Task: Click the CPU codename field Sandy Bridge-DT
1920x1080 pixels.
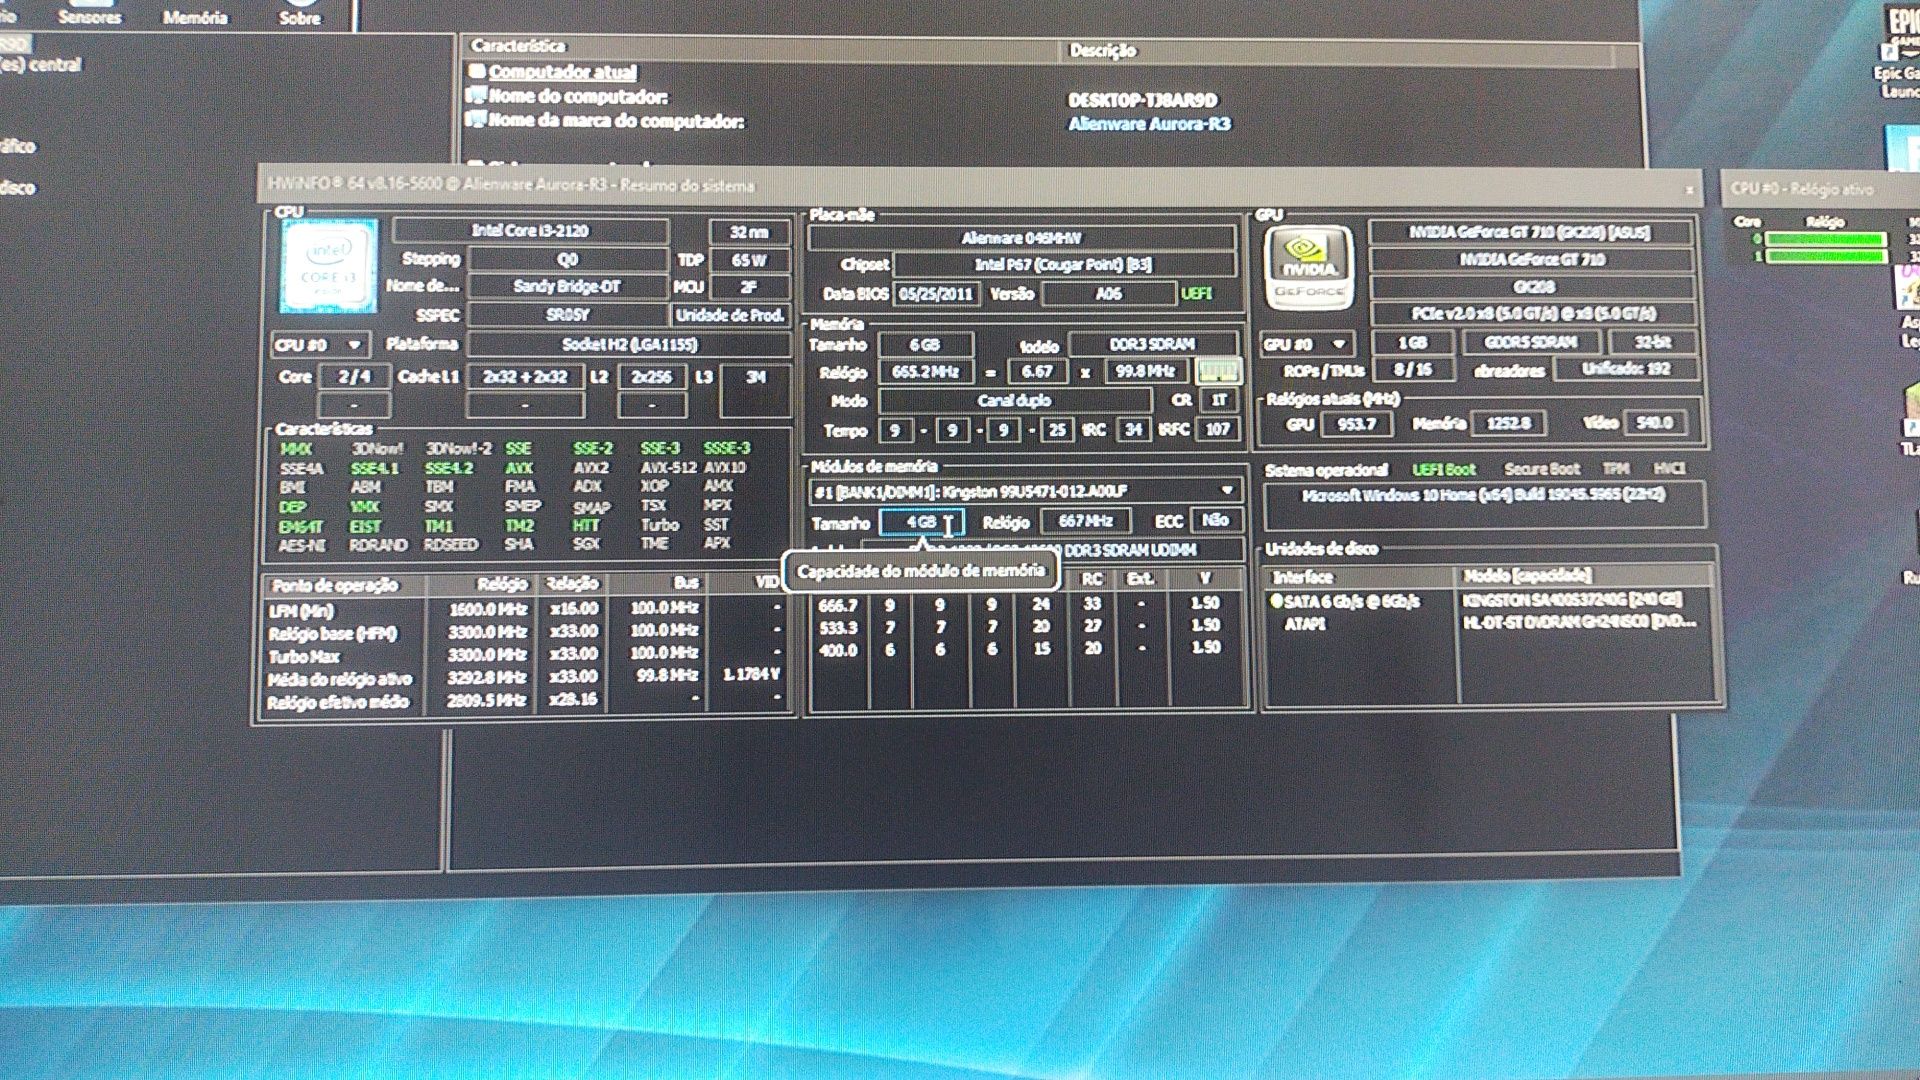Action: (x=567, y=287)
